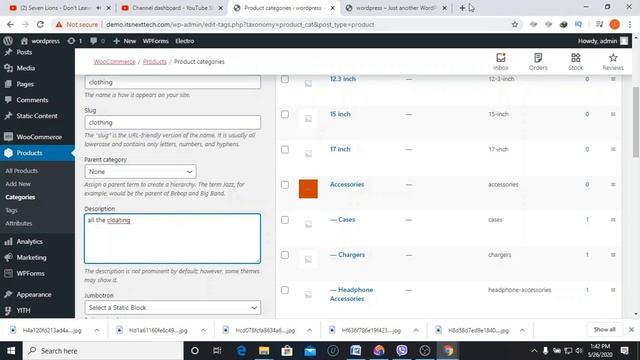Open the Parent category dropdown

tap(140, 171)
